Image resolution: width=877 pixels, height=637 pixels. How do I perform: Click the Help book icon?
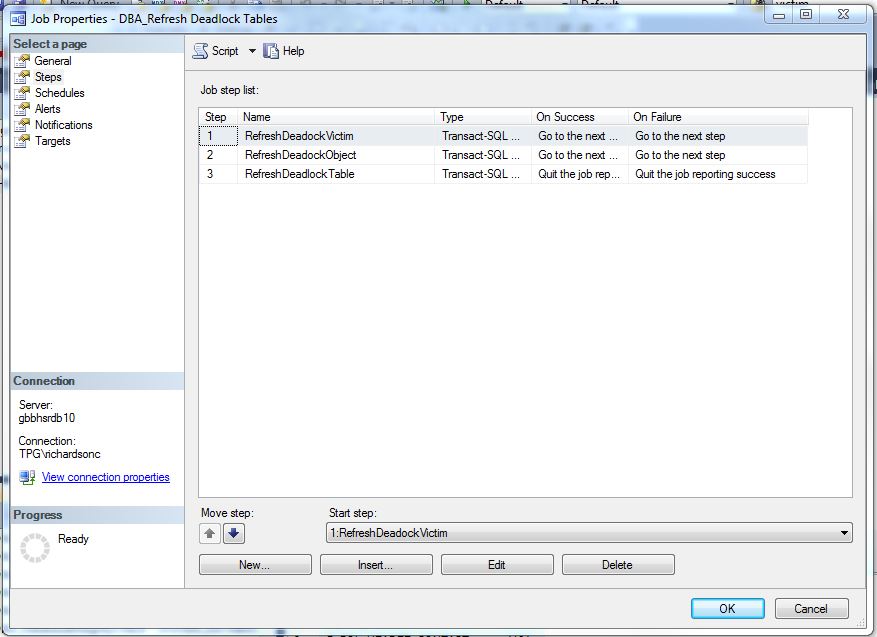pos(271,51)
